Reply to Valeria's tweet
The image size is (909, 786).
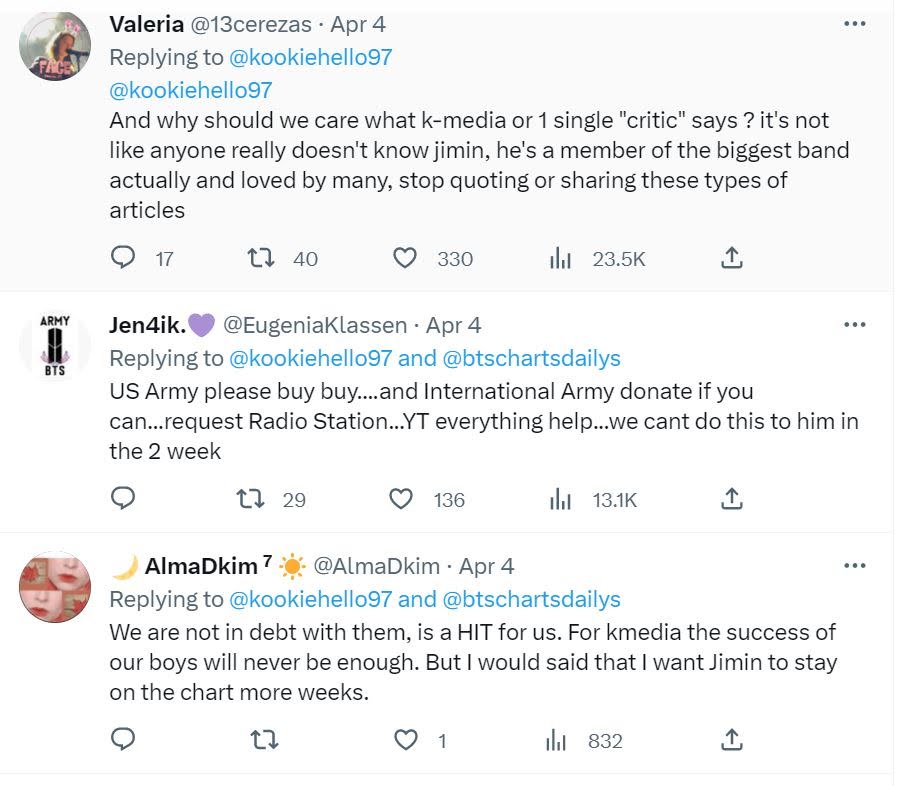coord(123,258)
